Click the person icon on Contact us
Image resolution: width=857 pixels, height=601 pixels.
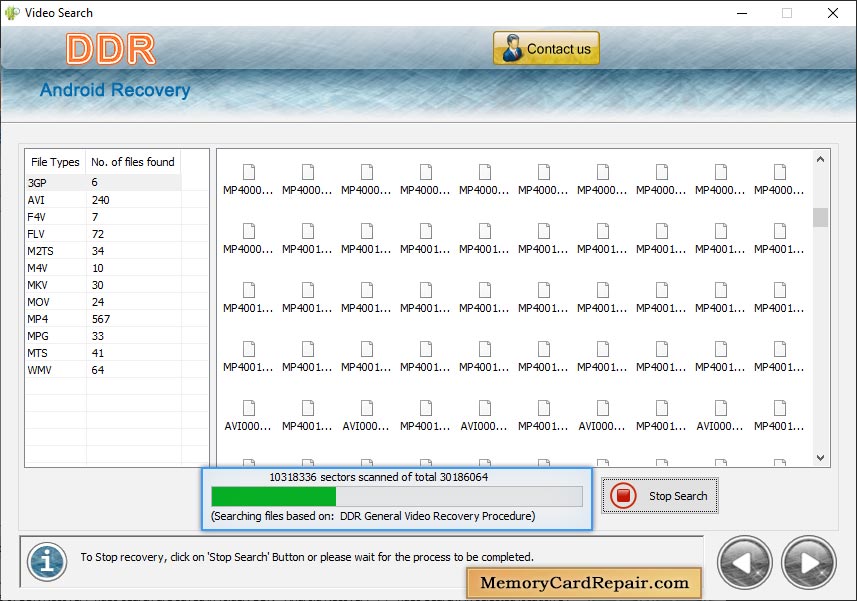tap(512, 48)
